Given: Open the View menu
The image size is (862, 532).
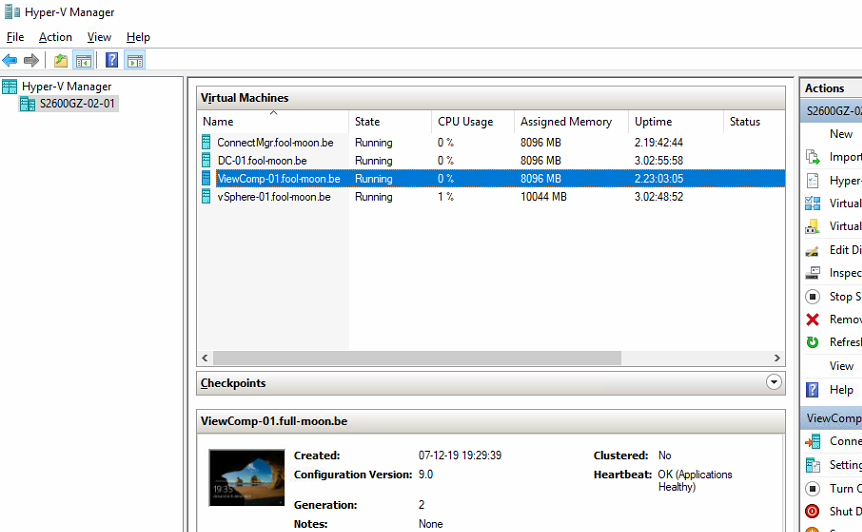Looking at the screenshot, I should [x=99, y=37].
